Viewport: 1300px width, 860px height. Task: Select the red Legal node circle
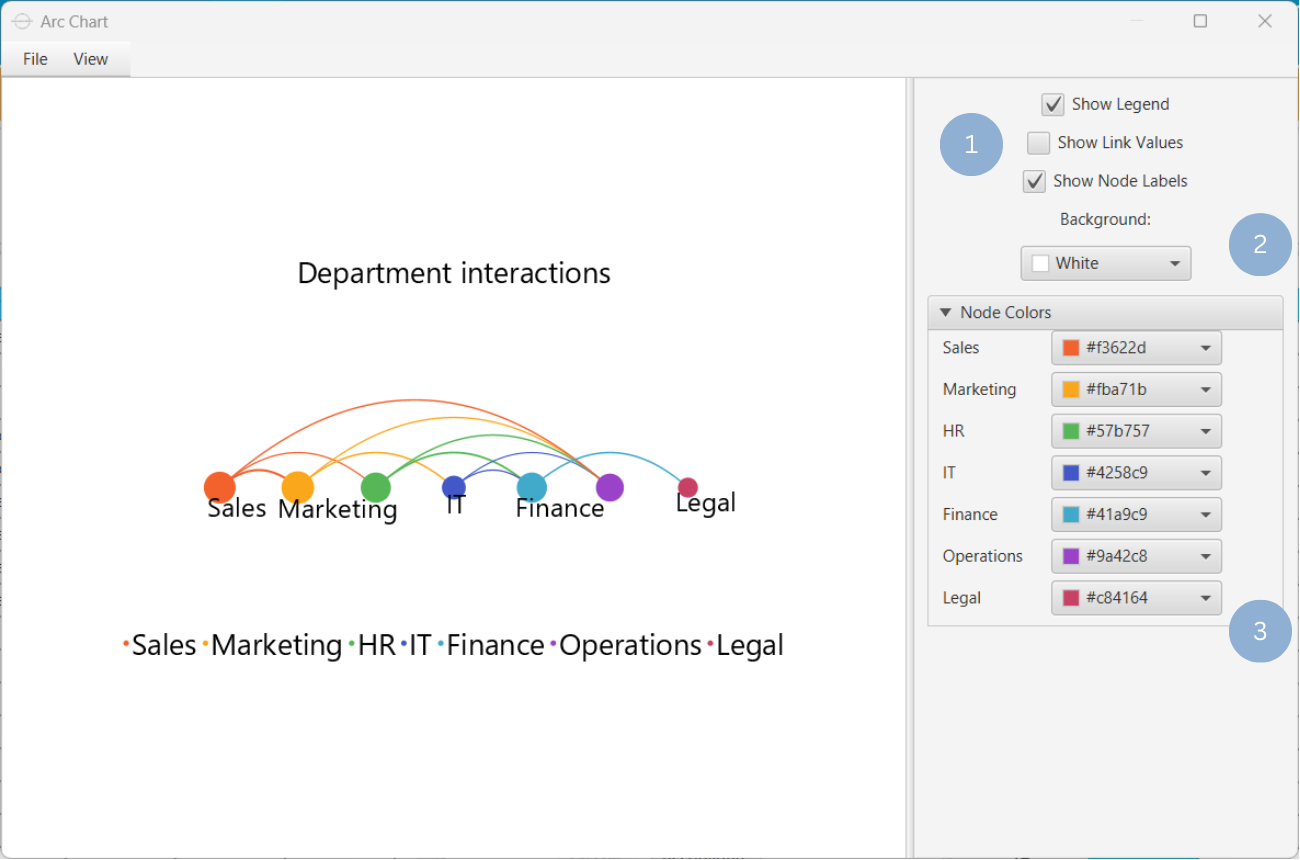pyautogui.click(x=688, y=487)
